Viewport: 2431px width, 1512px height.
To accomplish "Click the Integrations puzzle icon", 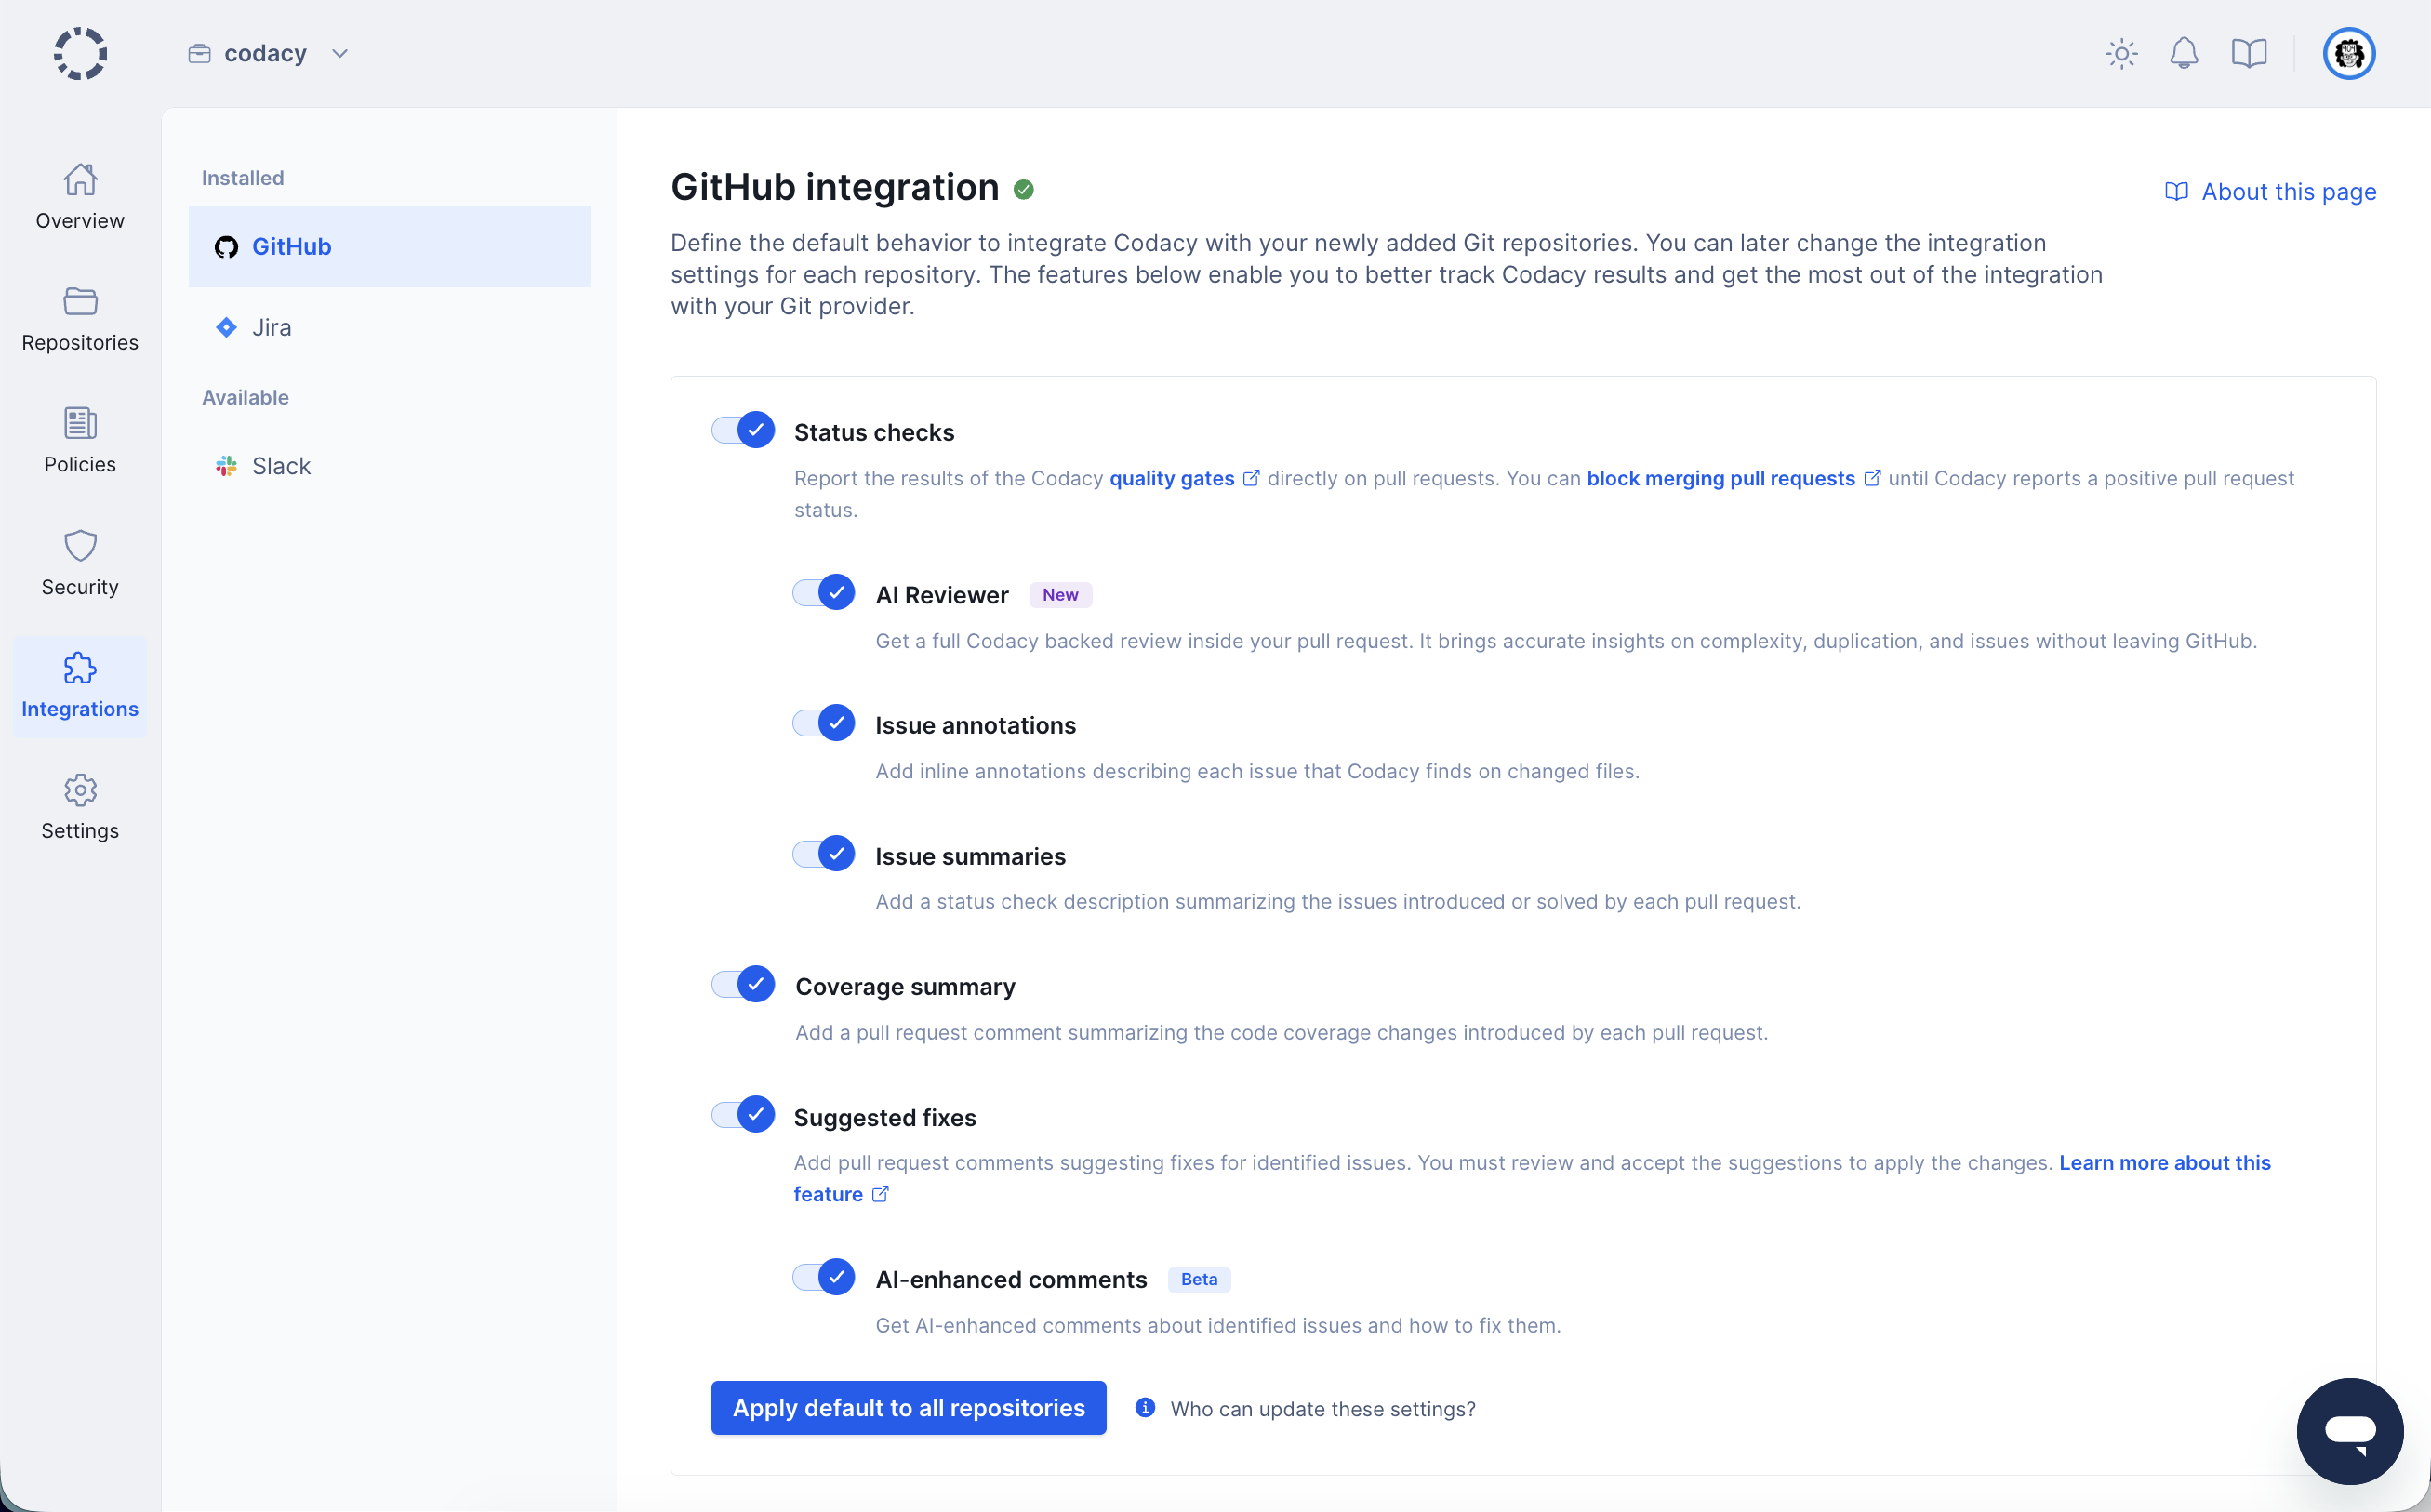I will click(x=80, y=685).
